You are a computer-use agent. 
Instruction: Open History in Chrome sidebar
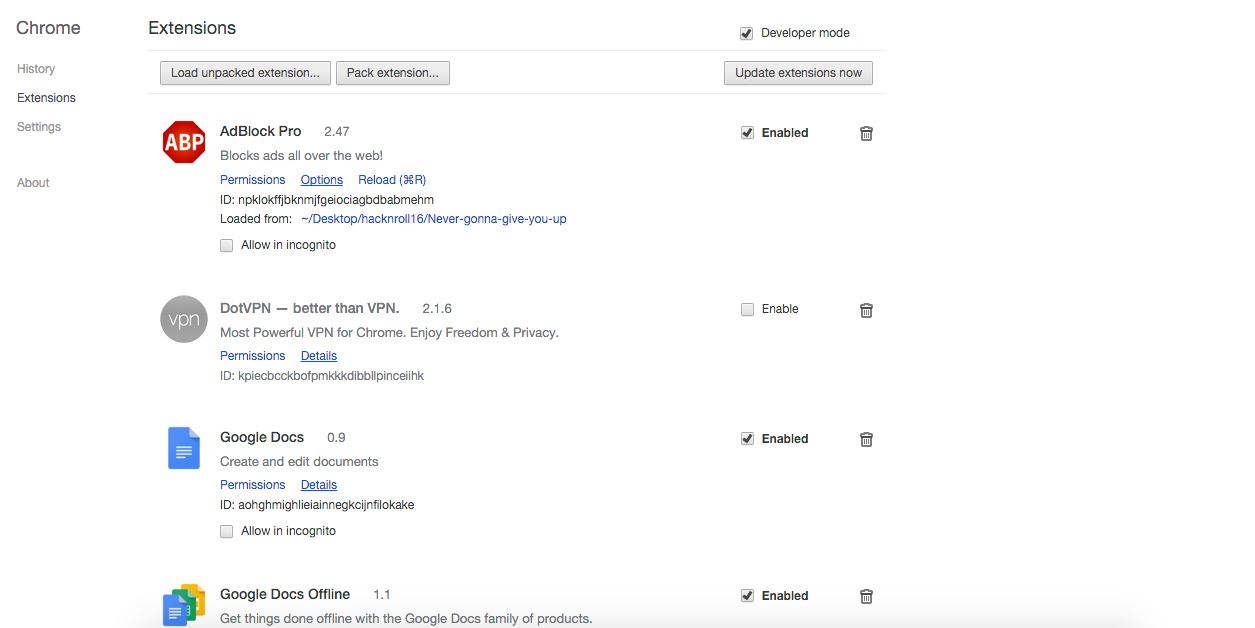36,69
